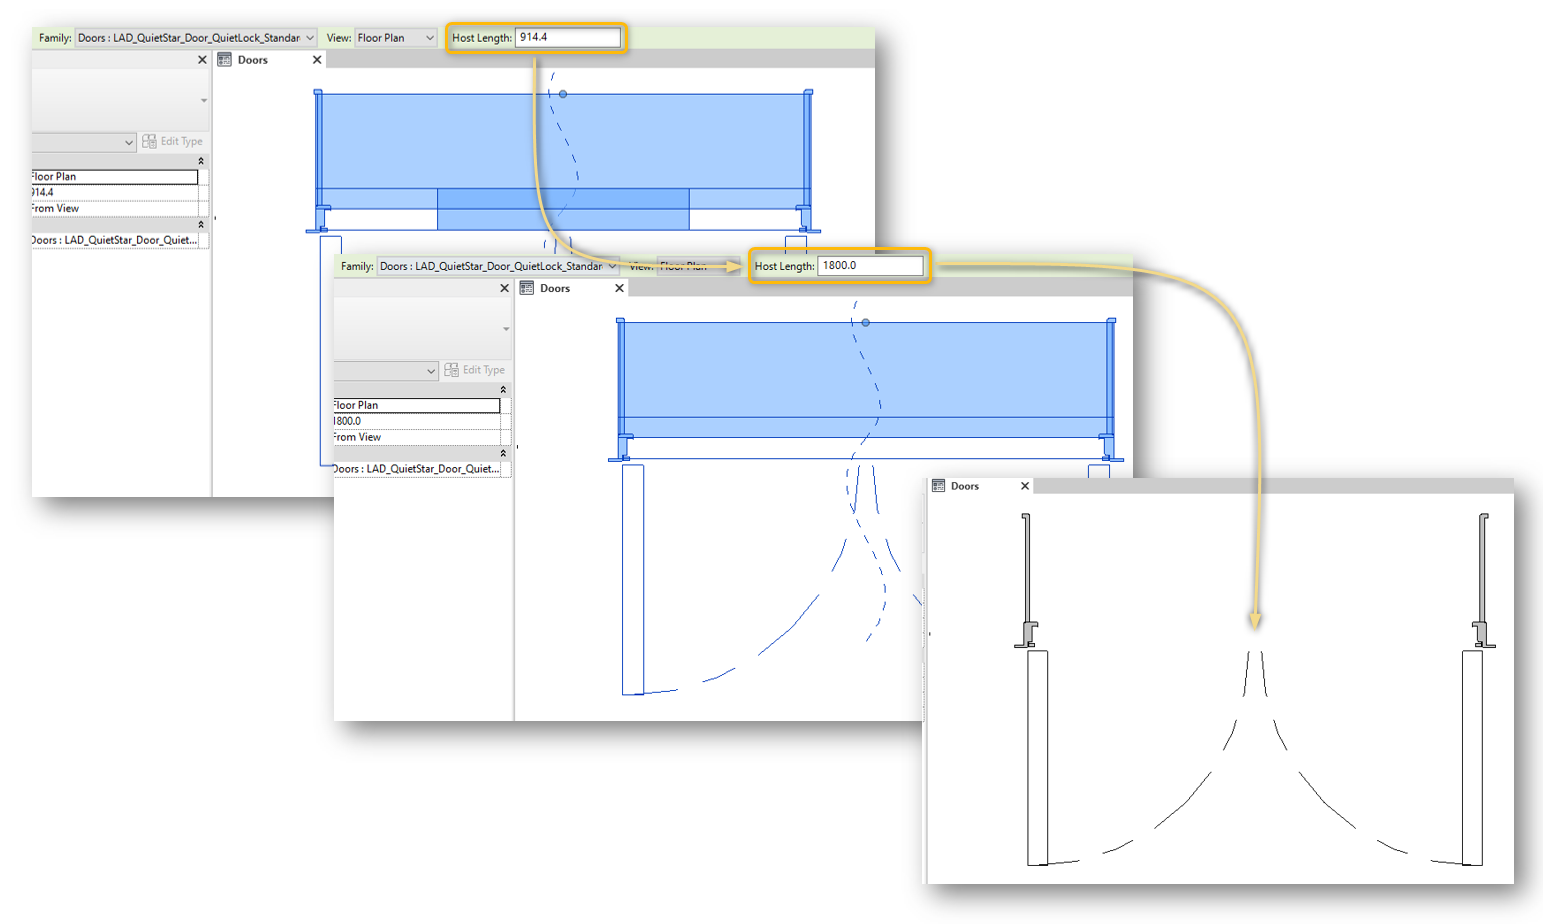The height and width of the screenshot is (924, 1543).
Task: Click the Doors icon on the front preview tab
Action: (940, 487)
